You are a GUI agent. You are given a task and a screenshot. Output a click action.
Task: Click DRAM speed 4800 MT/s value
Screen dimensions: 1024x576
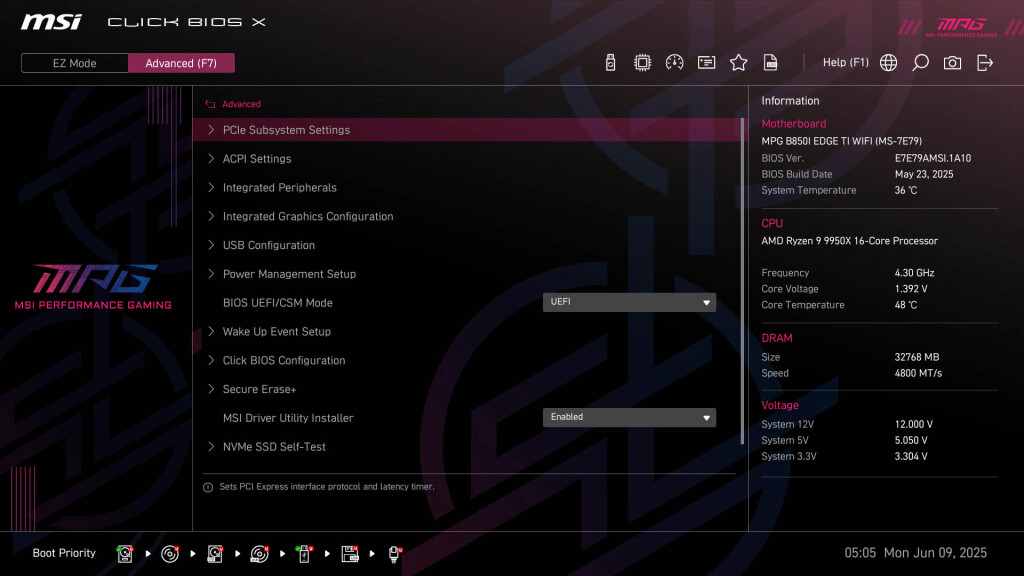(x=918, y=374)
